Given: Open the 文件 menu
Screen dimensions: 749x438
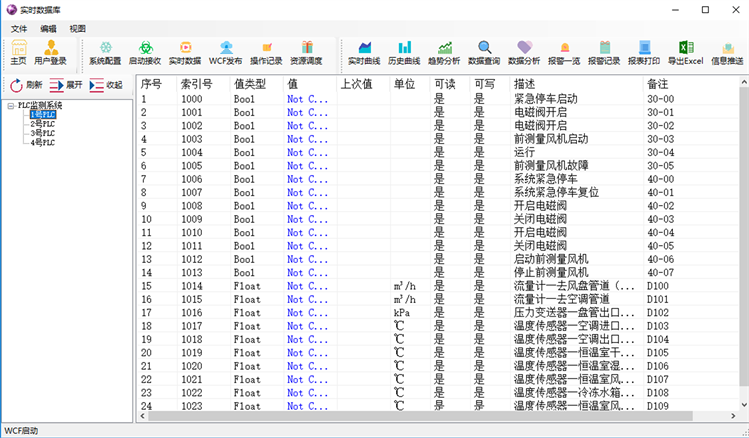Looking at the screenshot, I should click(19, 29).
